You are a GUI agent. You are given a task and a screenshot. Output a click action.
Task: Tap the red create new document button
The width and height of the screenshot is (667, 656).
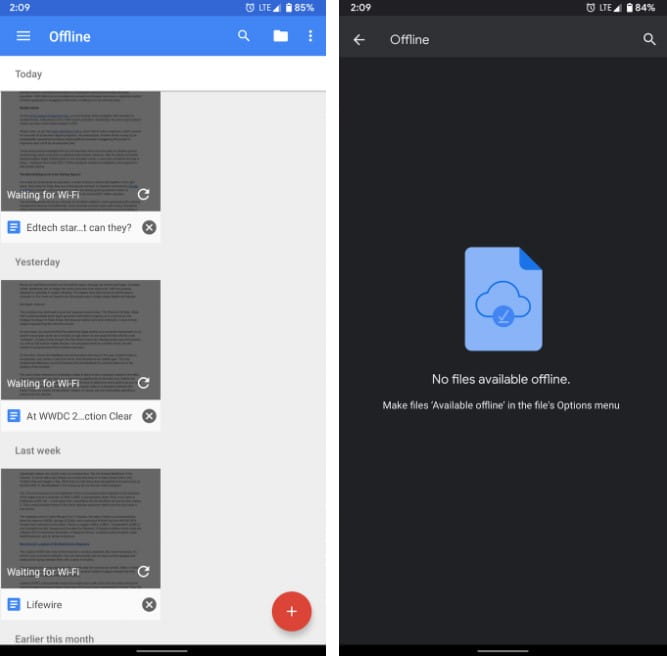click(x=291, y=611)
